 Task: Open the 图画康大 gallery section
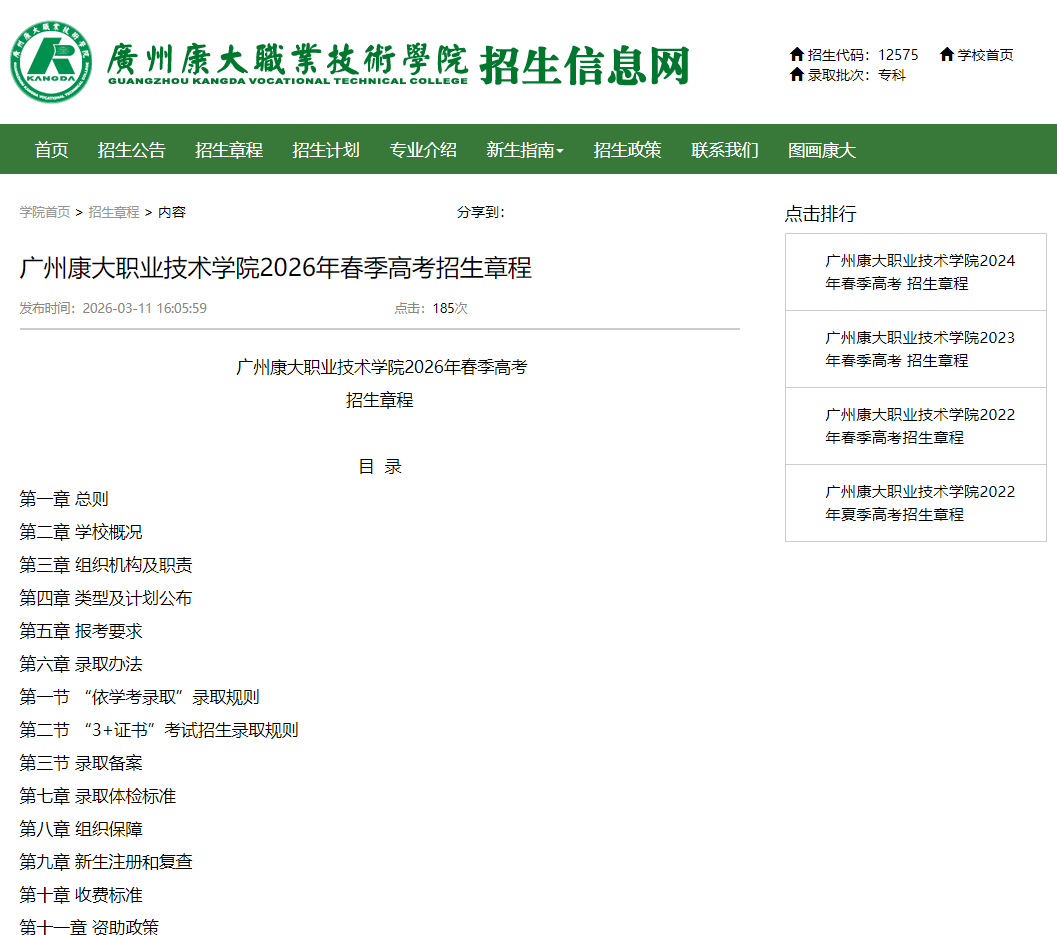820,148
